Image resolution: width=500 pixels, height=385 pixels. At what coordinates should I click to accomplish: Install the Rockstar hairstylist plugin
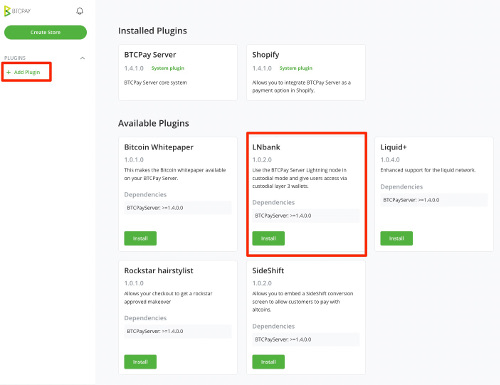coord(140,362)
